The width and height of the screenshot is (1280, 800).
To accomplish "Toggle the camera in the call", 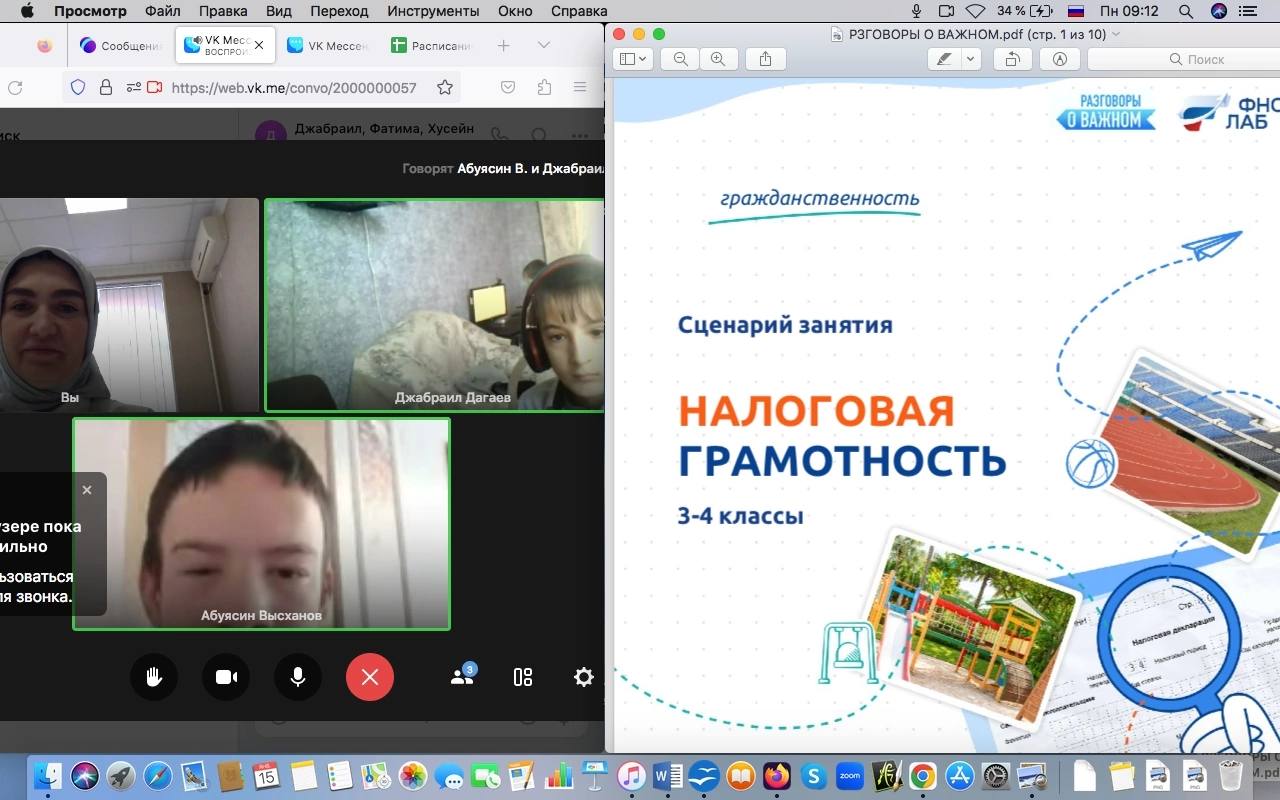I will coord(226,677).
